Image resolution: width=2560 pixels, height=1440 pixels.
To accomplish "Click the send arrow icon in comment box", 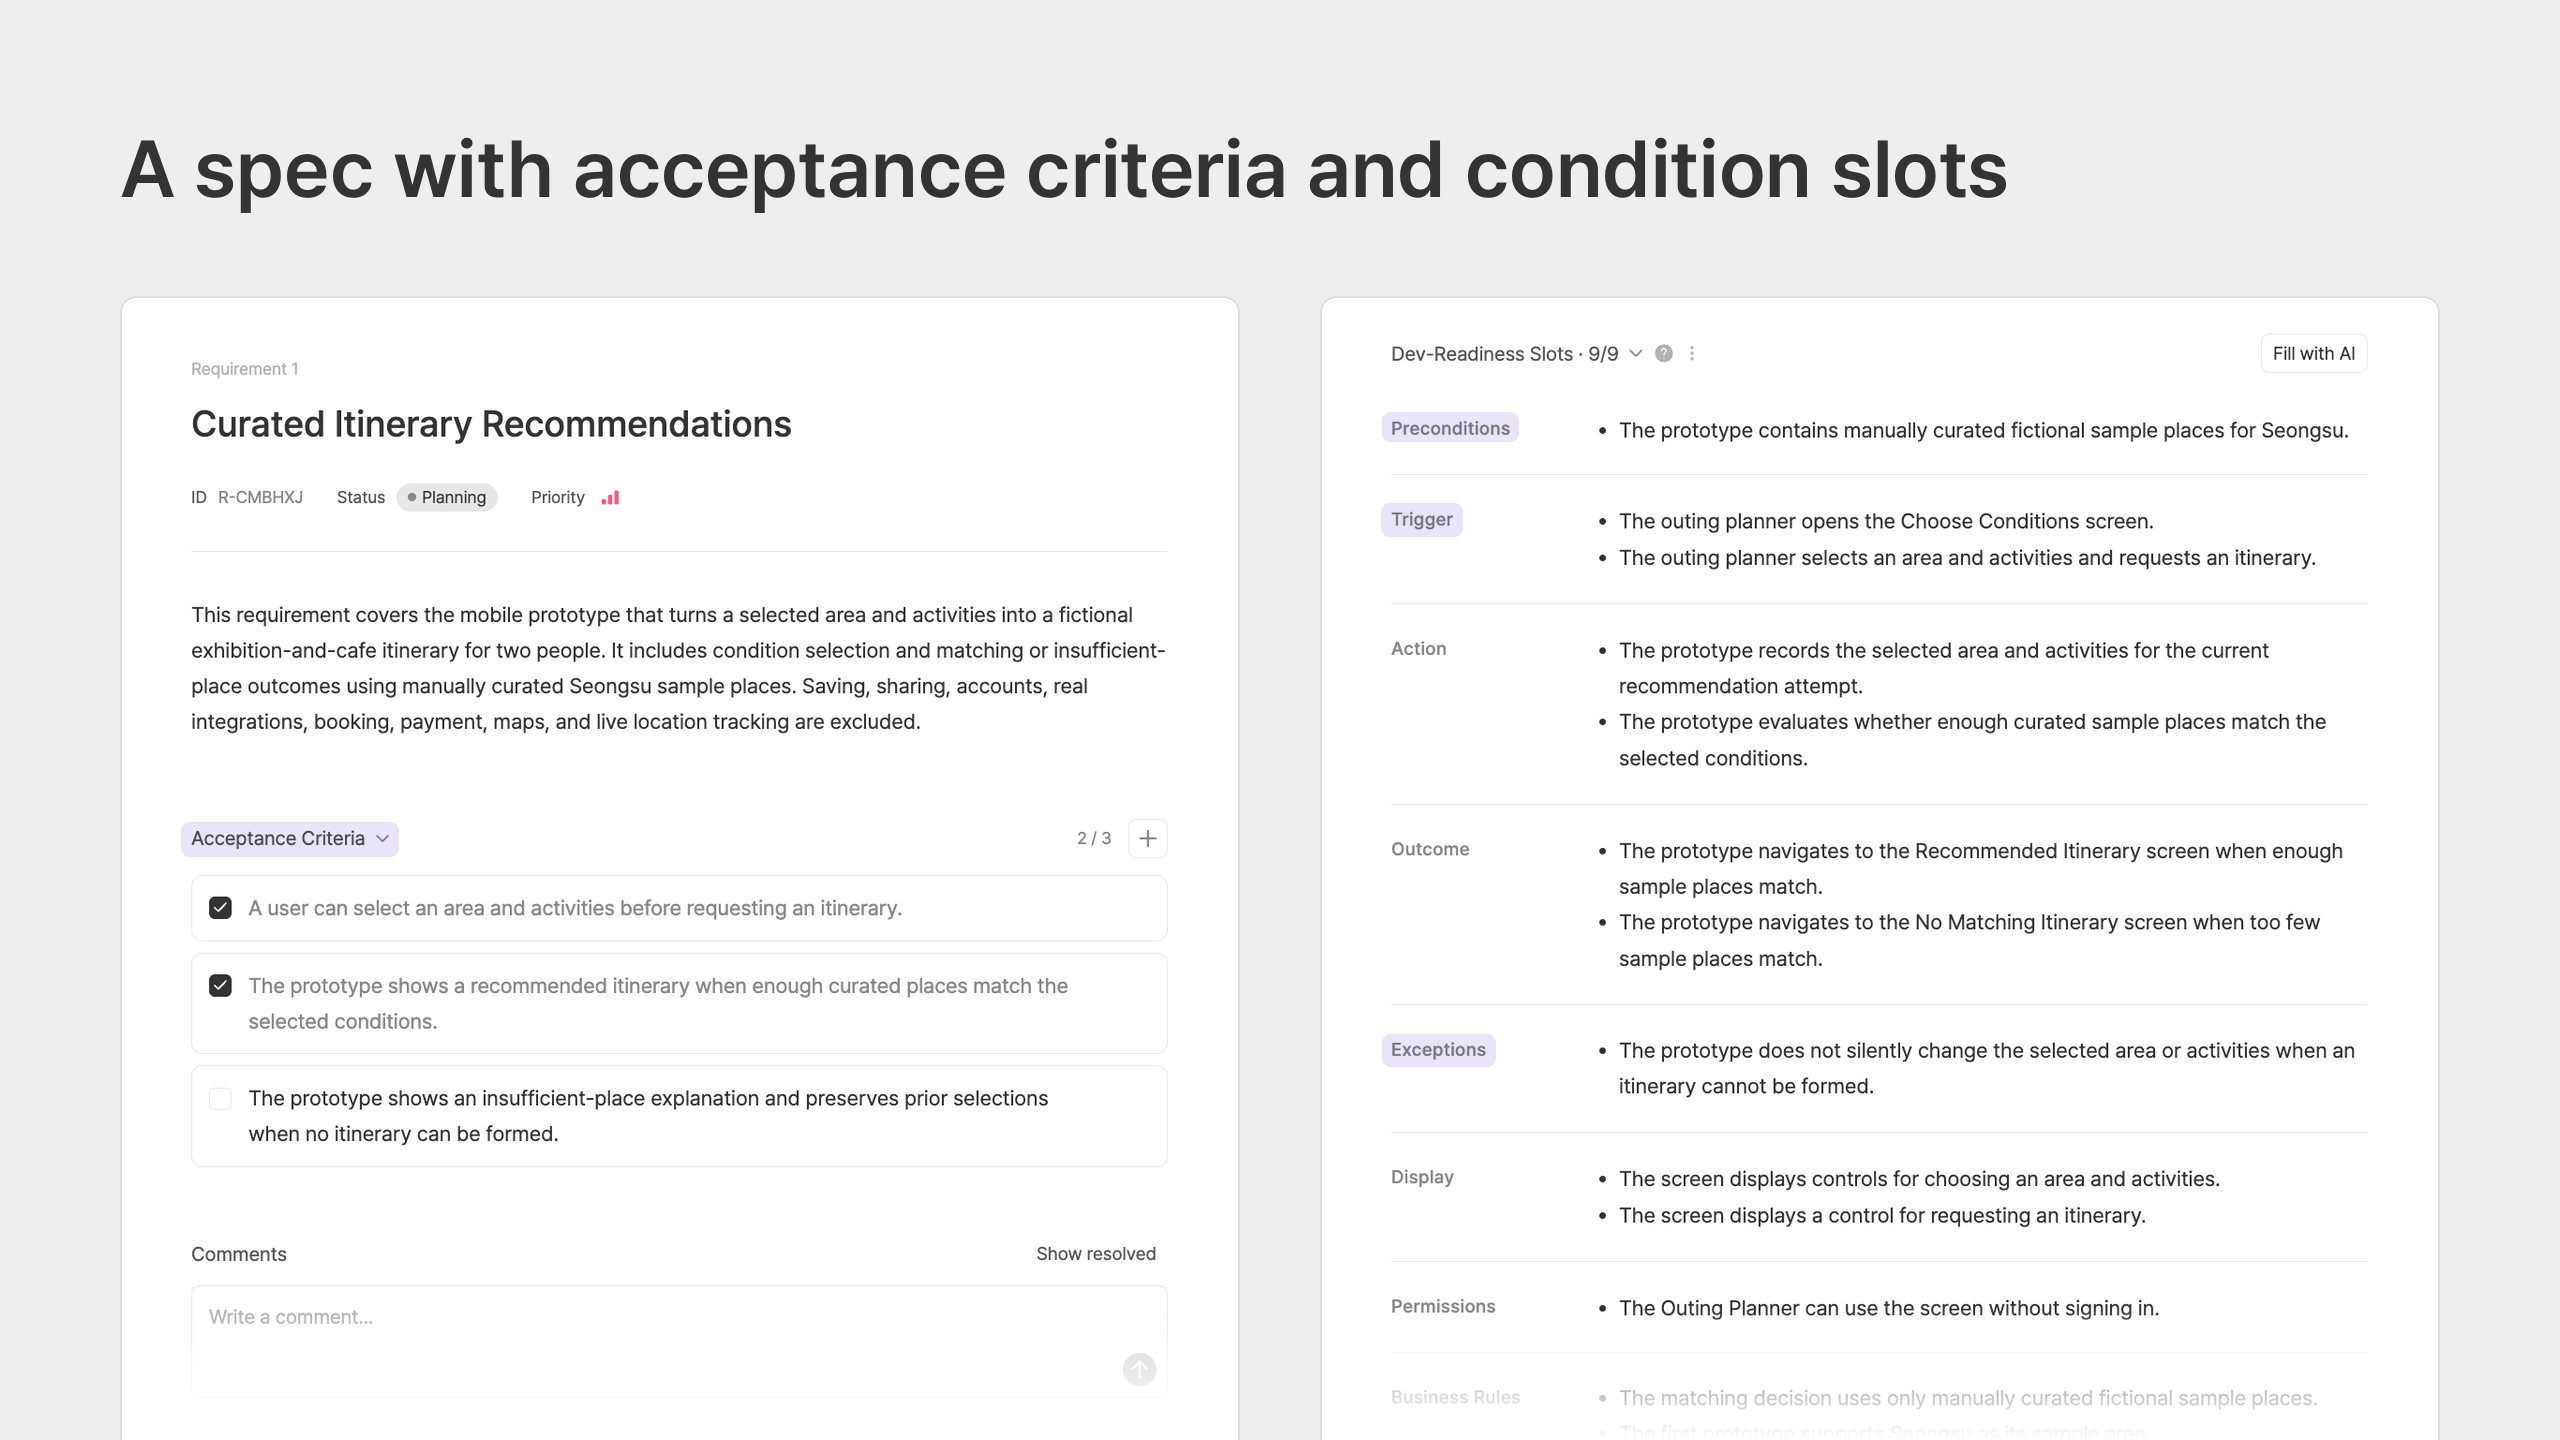I will [1139, 1369].
